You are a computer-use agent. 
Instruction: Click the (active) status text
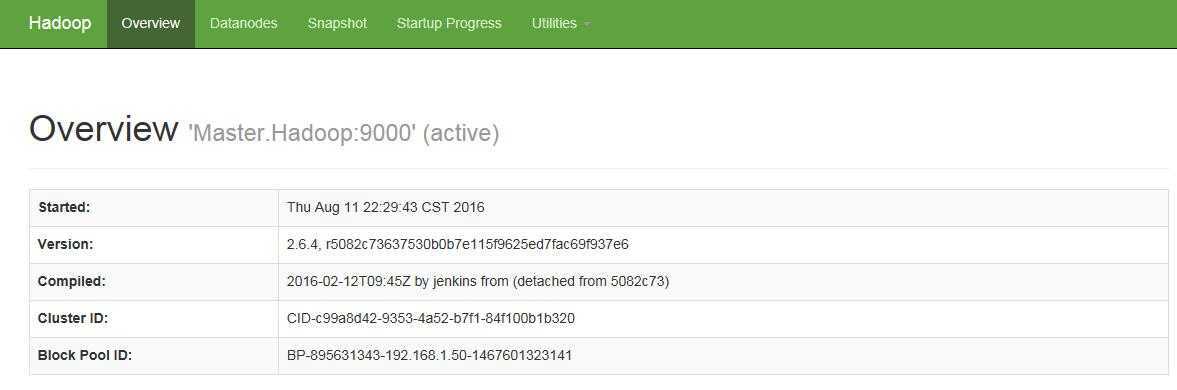pos(461,134)
